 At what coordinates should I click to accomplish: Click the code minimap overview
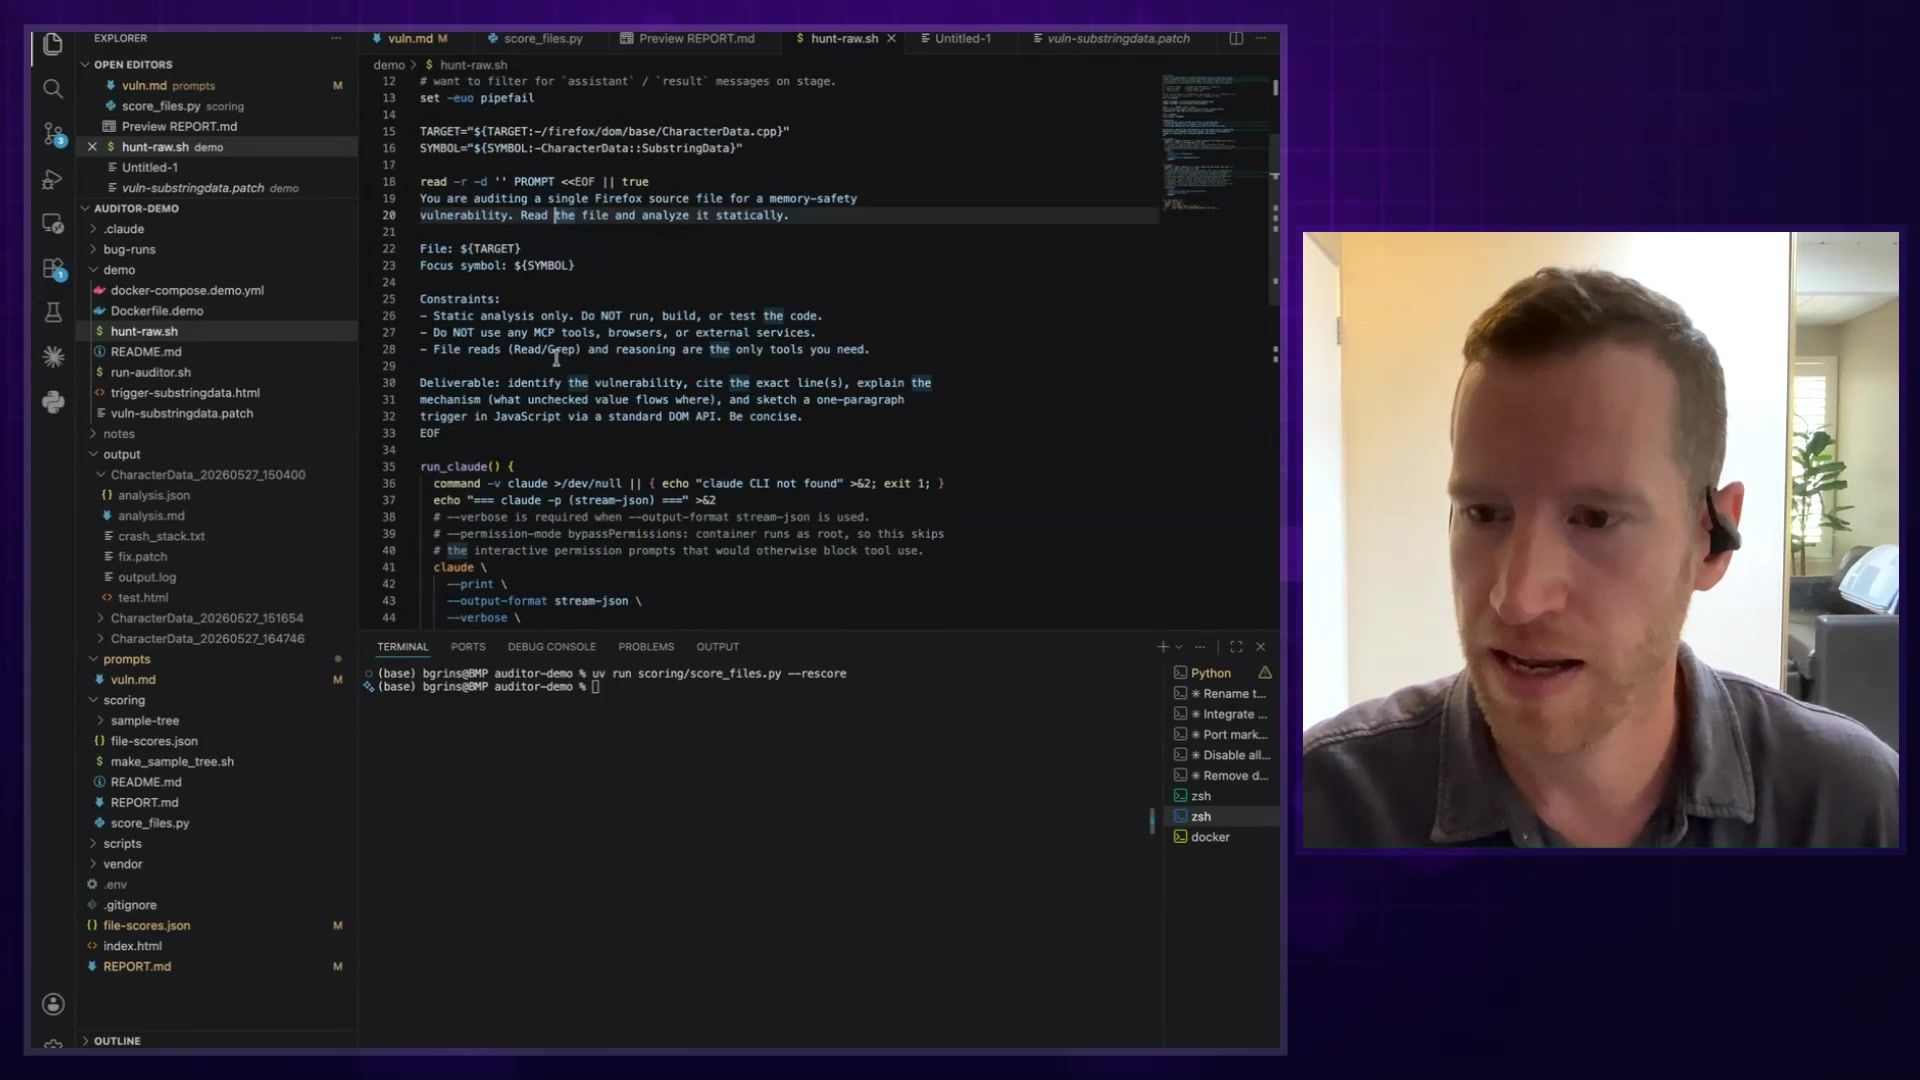(x=1214, y=142)
